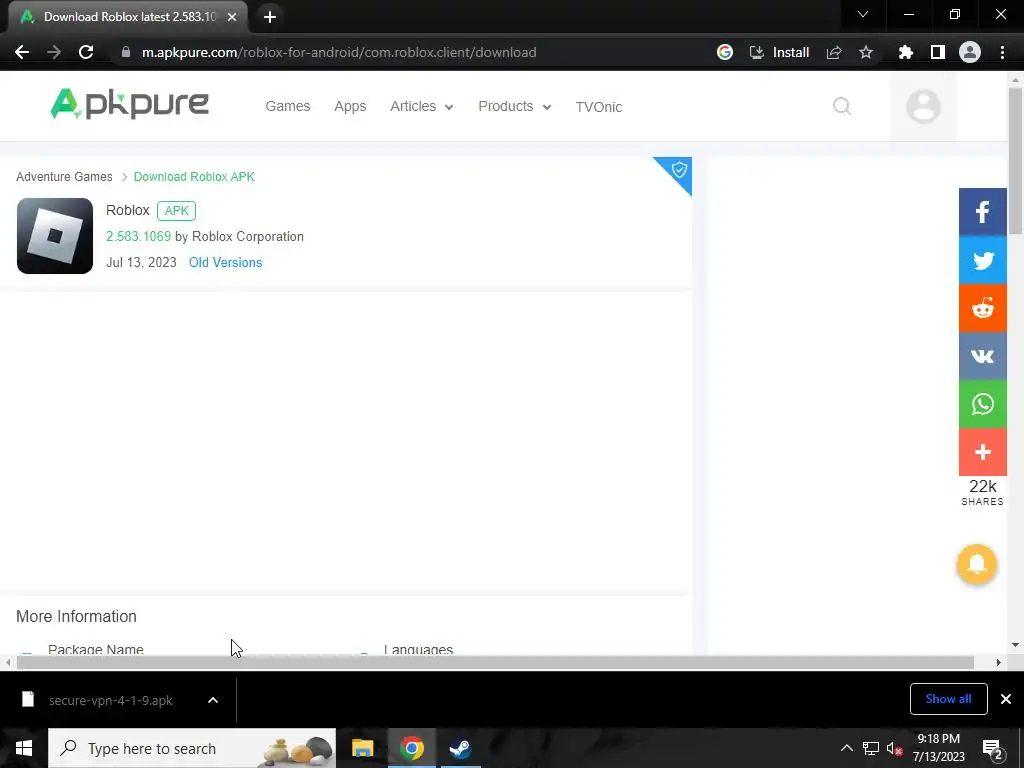Close the downloads bar

pos(1006,699)
